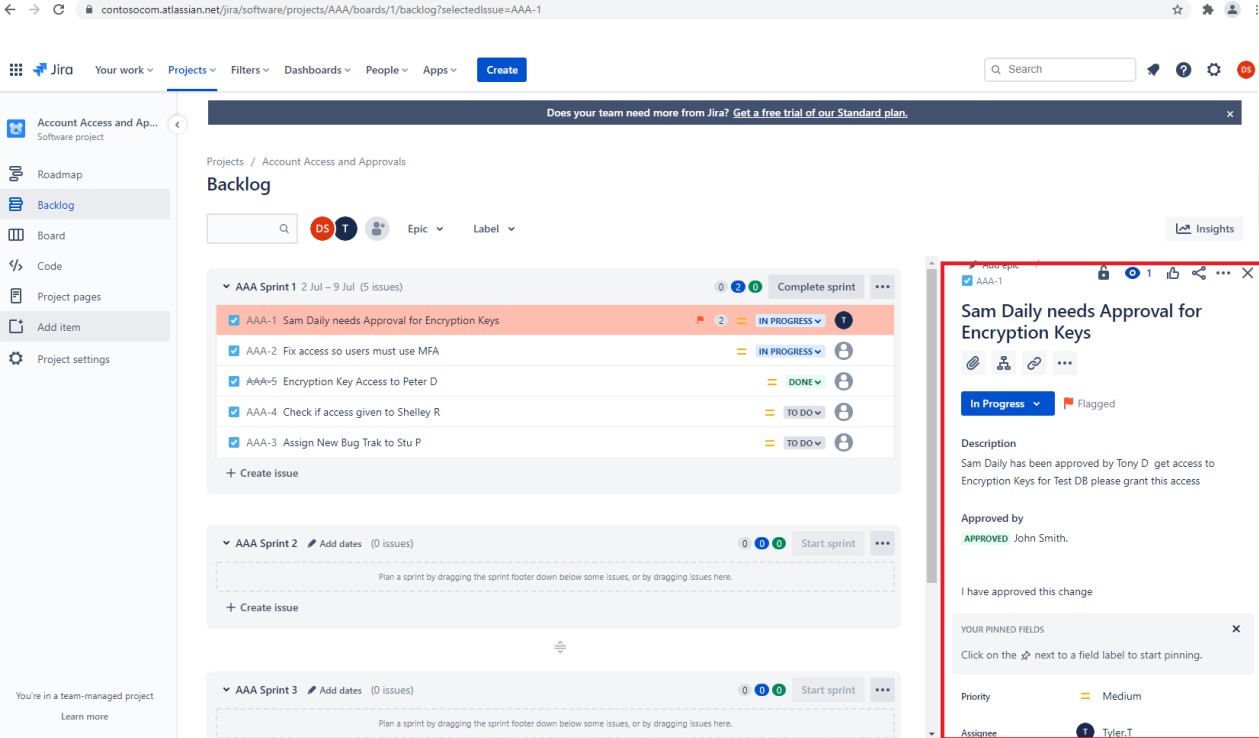This screenshot has width=1259, height=738.
Task: Click the checkbox on issue AAA-4
Action: click(x=232, y=411)
